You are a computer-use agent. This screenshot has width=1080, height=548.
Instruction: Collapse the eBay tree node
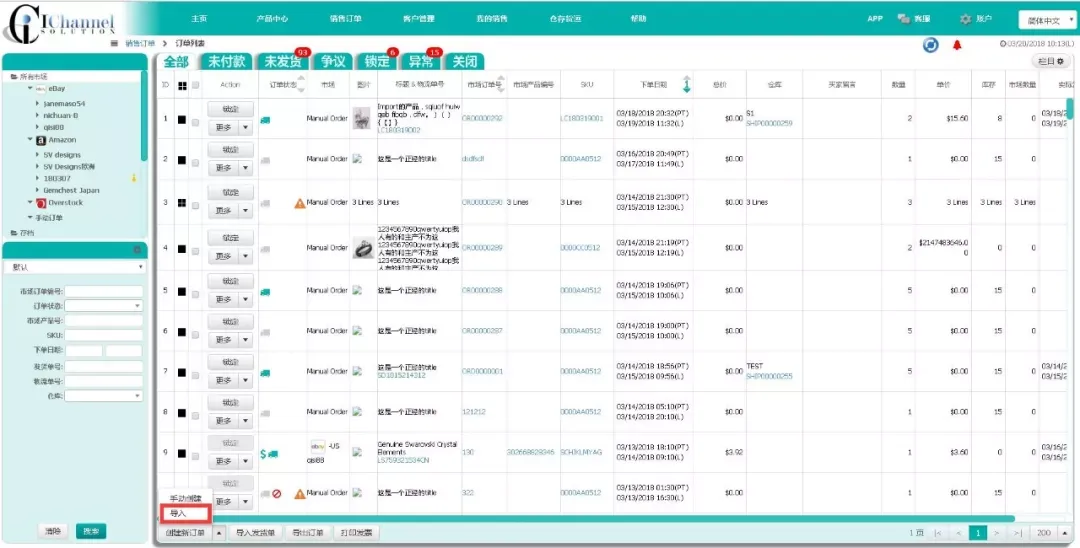point(30,88)
